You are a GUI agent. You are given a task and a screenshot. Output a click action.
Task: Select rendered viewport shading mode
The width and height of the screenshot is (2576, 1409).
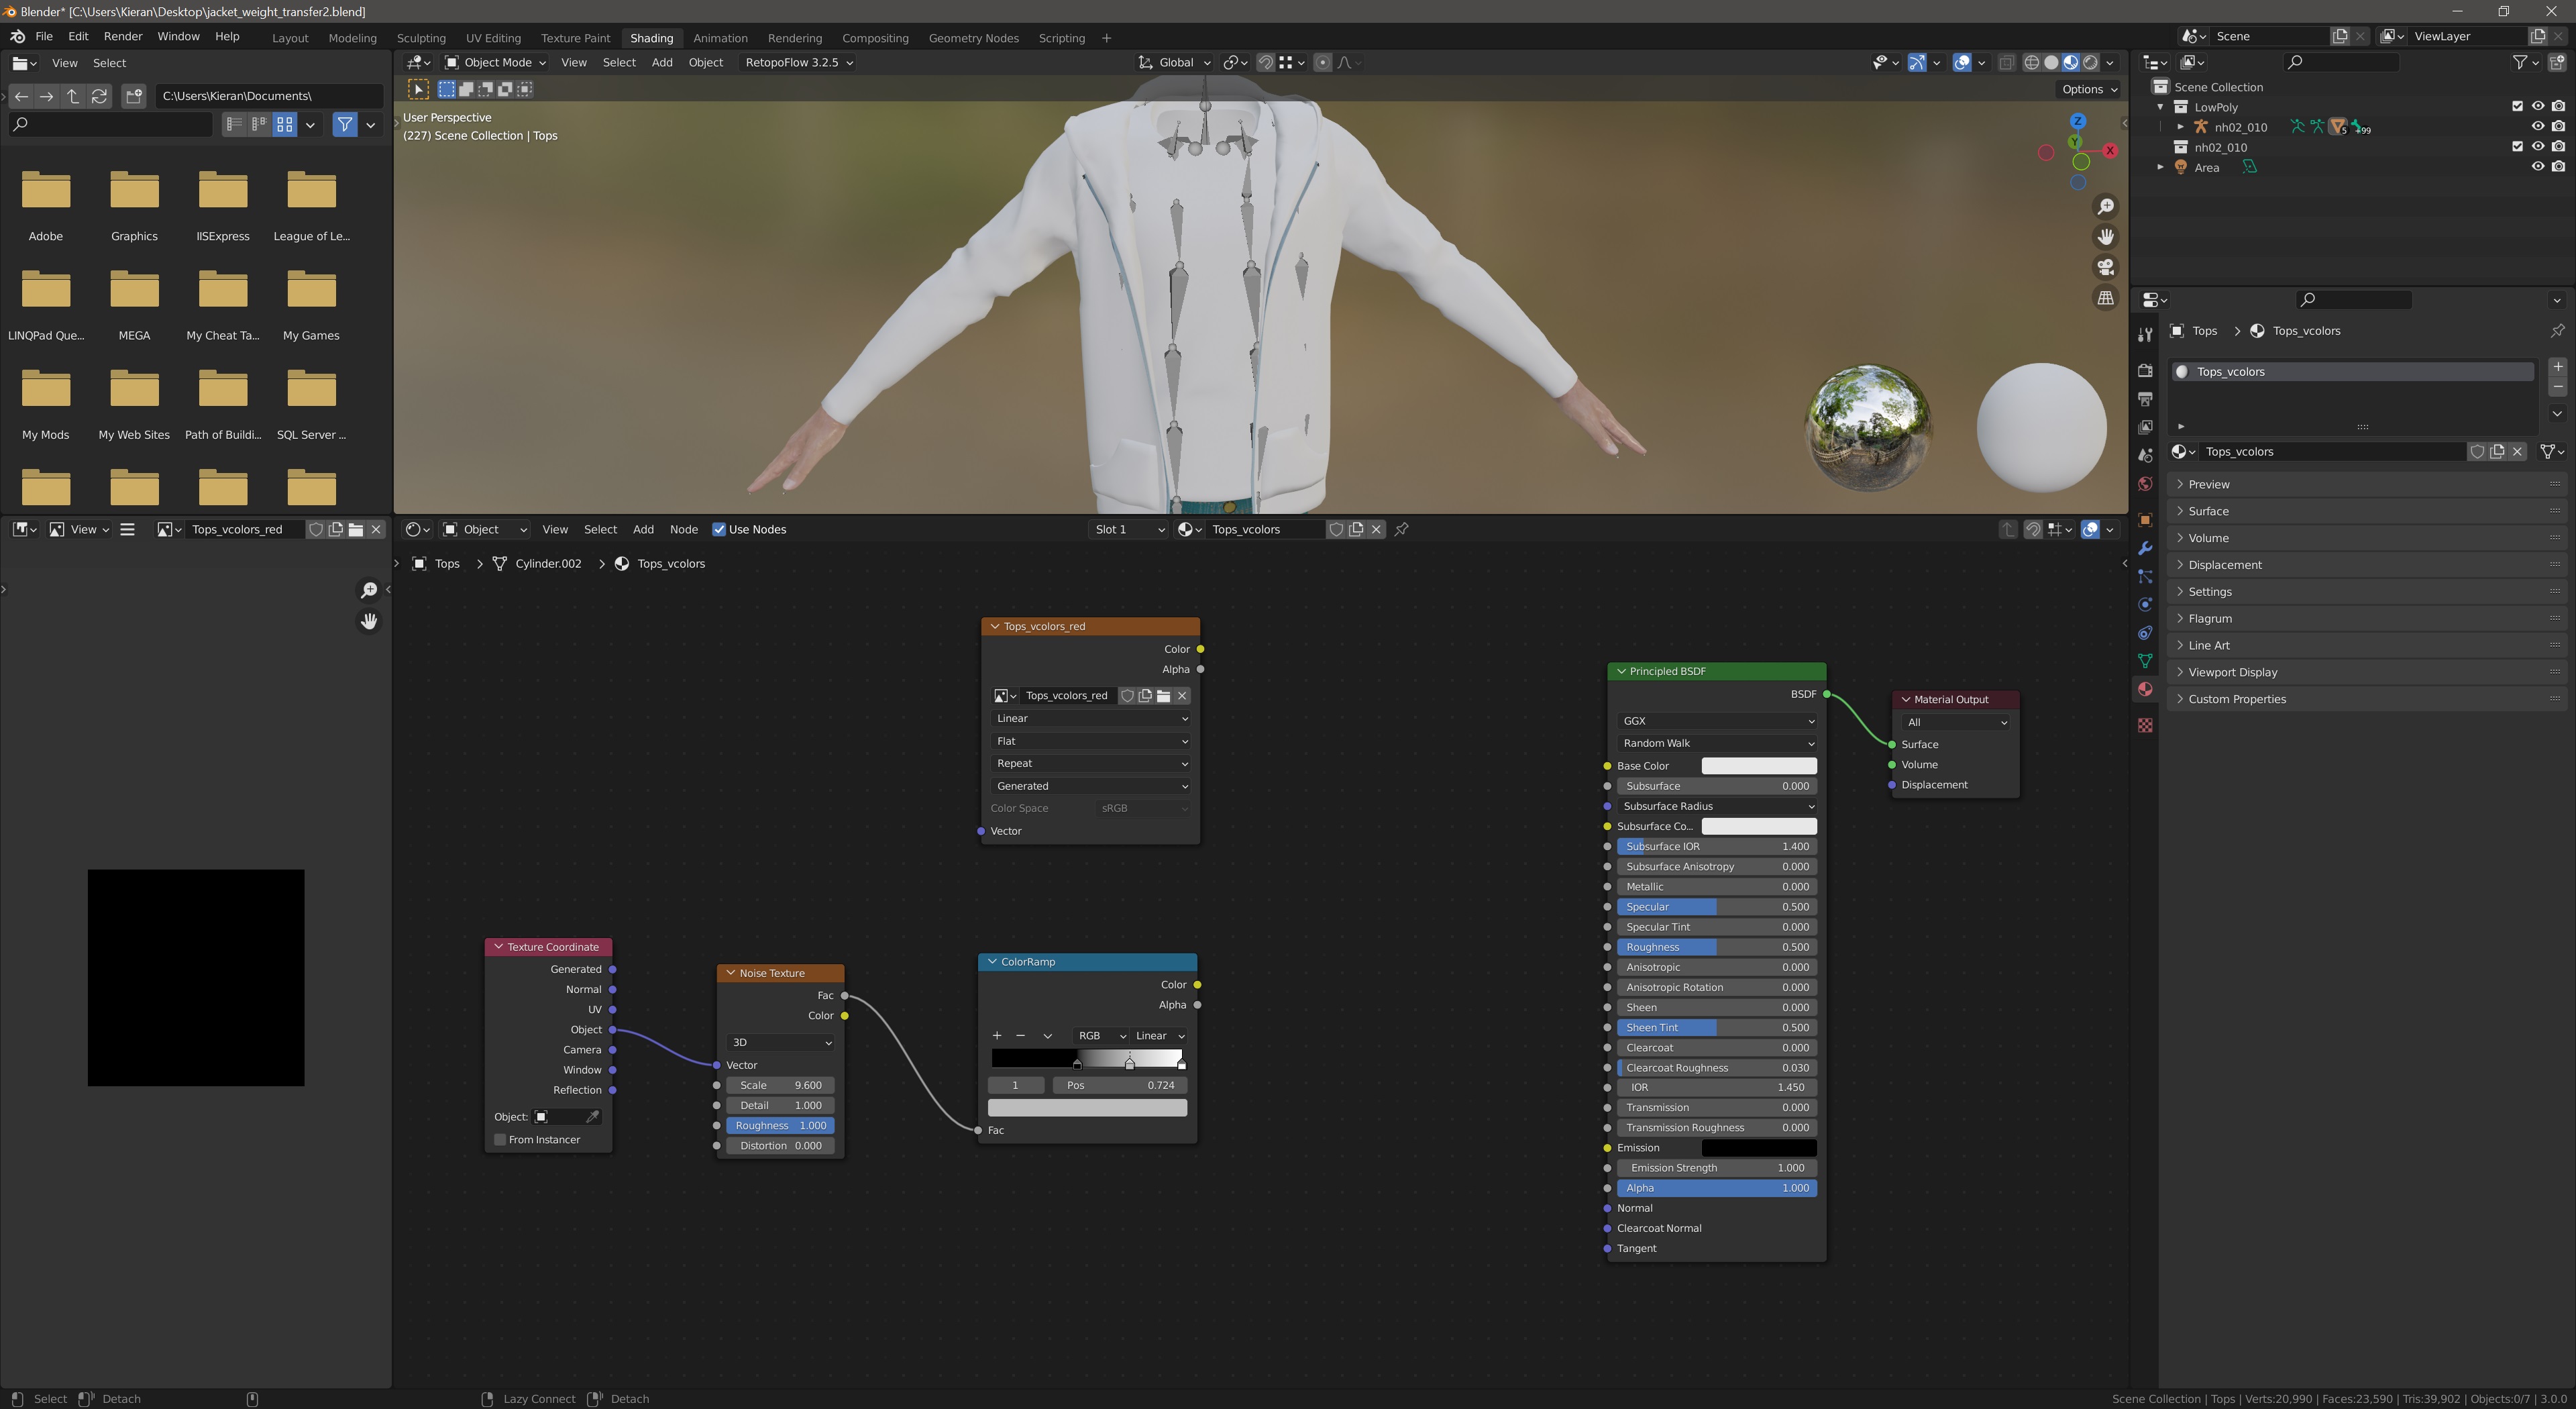[2091, 62]
